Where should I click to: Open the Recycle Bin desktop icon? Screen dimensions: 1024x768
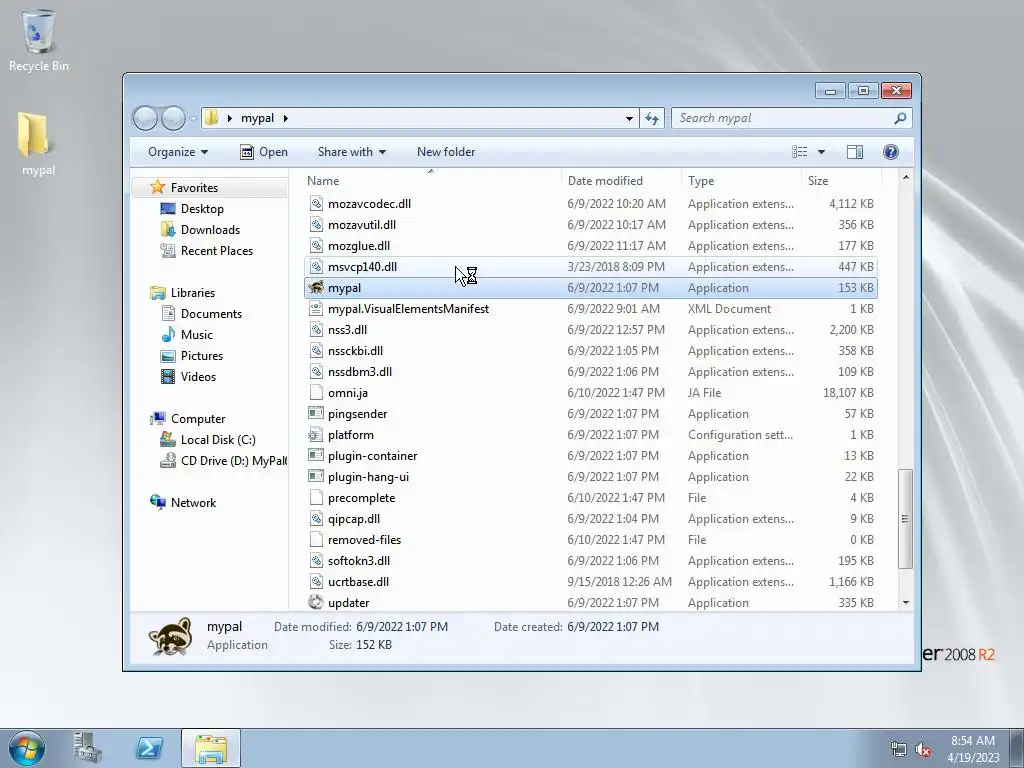(x=39, y=40)
